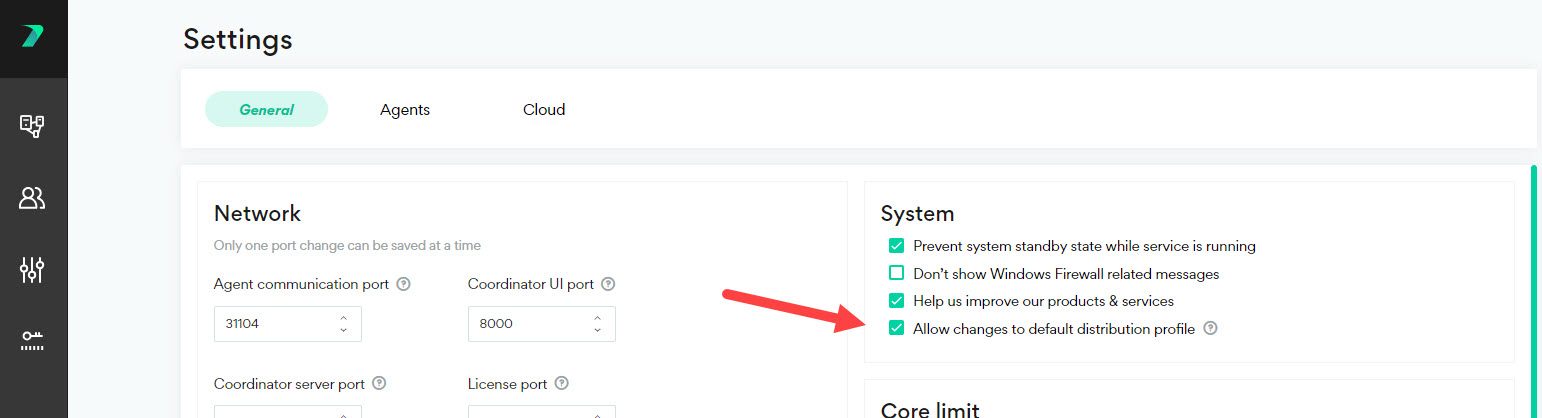
Task: Click help icon next to Coordinator UI port
Action: (608, 284)
